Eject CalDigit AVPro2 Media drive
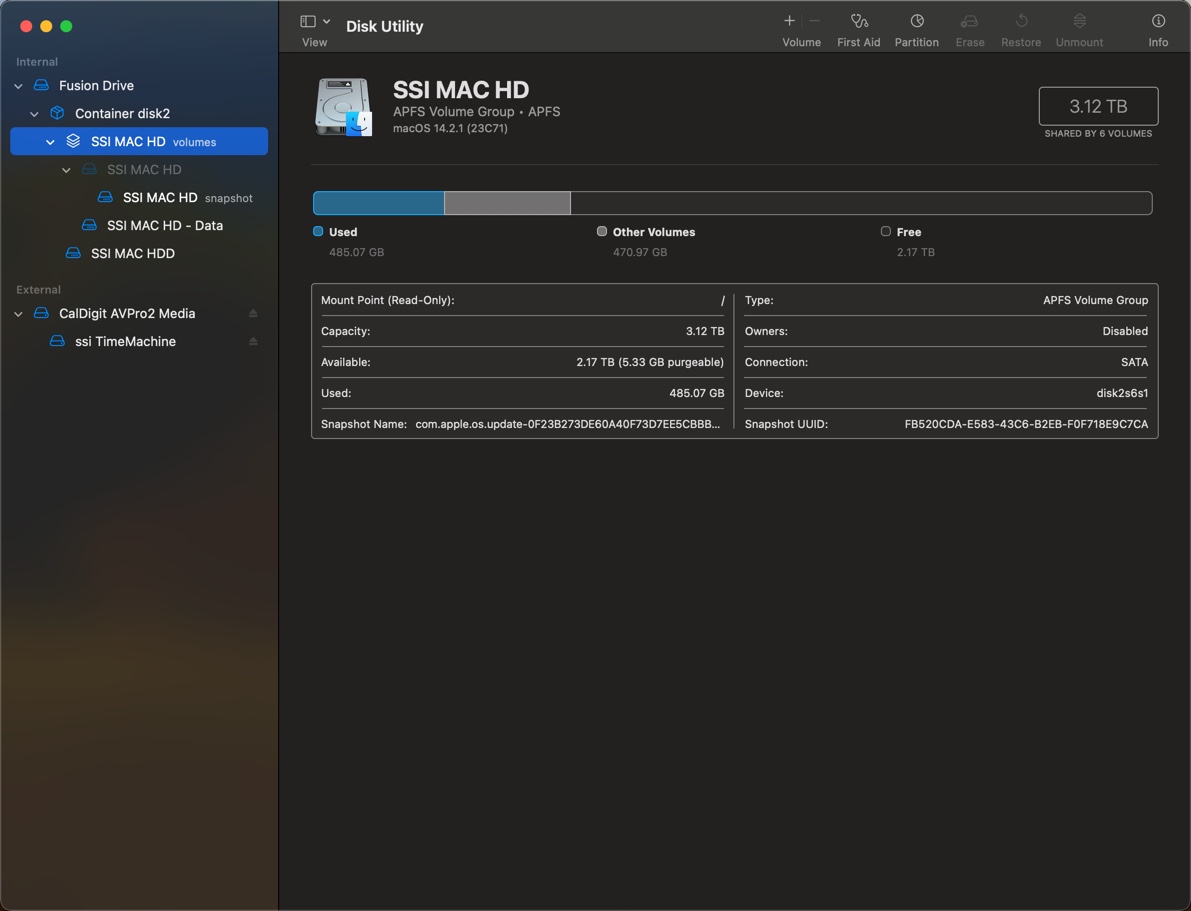Screen dimensions: 1191x911 (253, 314)
